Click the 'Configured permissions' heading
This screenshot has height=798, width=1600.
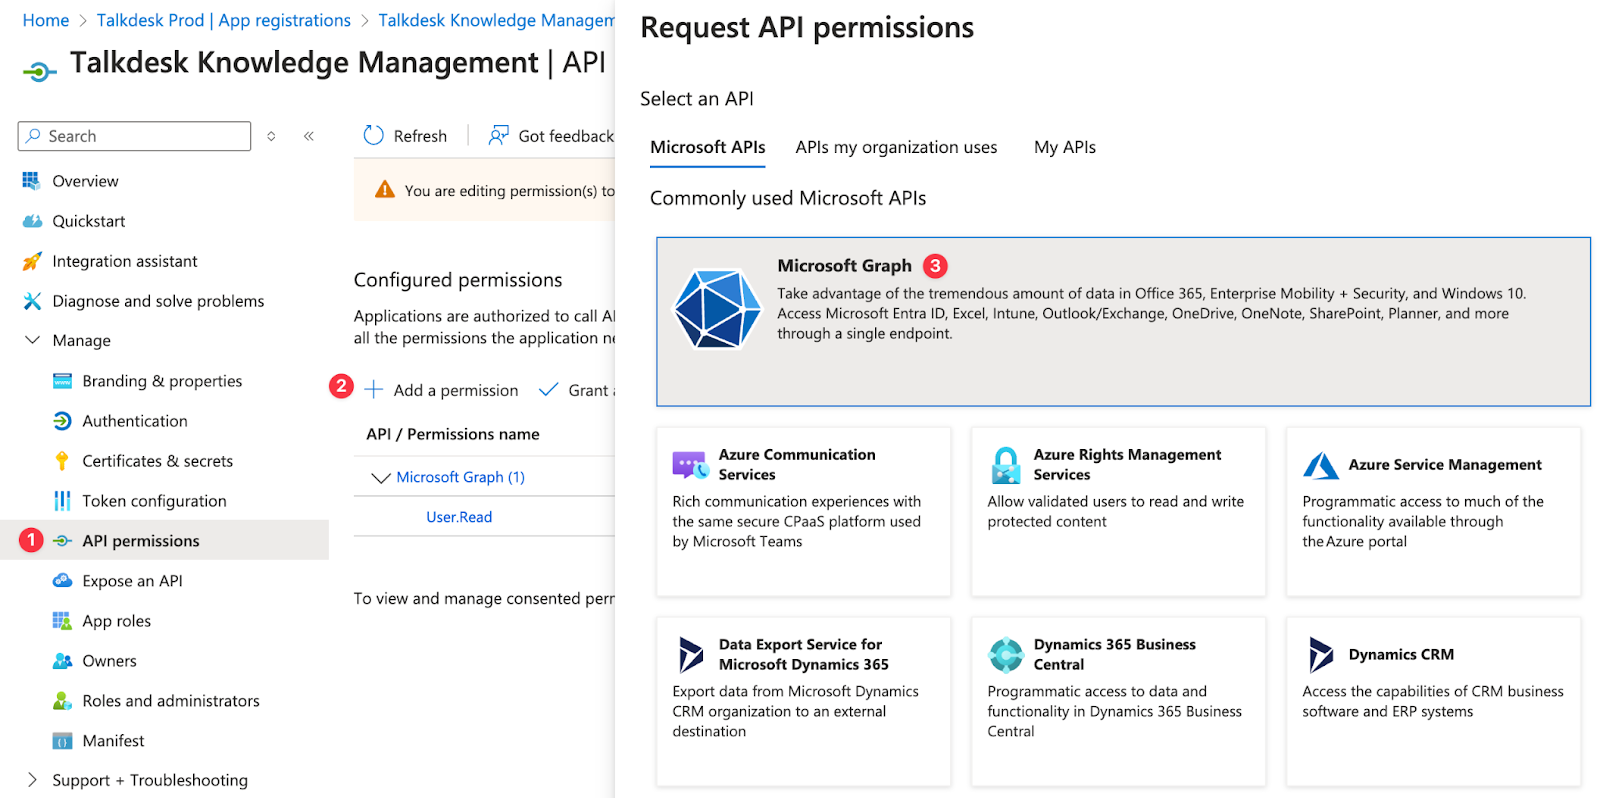coord(458,280)
